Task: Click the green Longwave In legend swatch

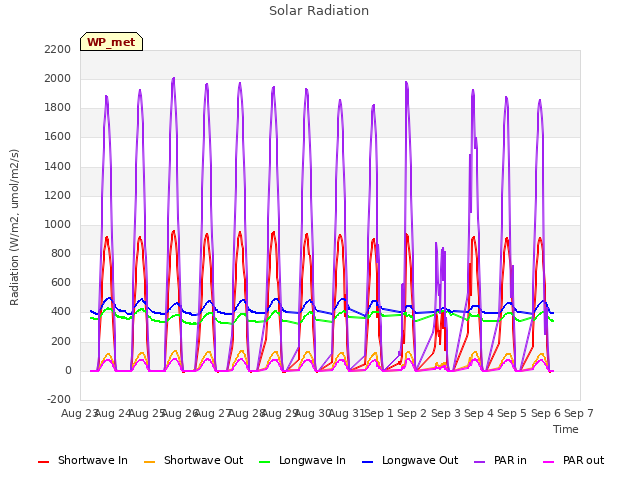Action: [x=265, y=462]
